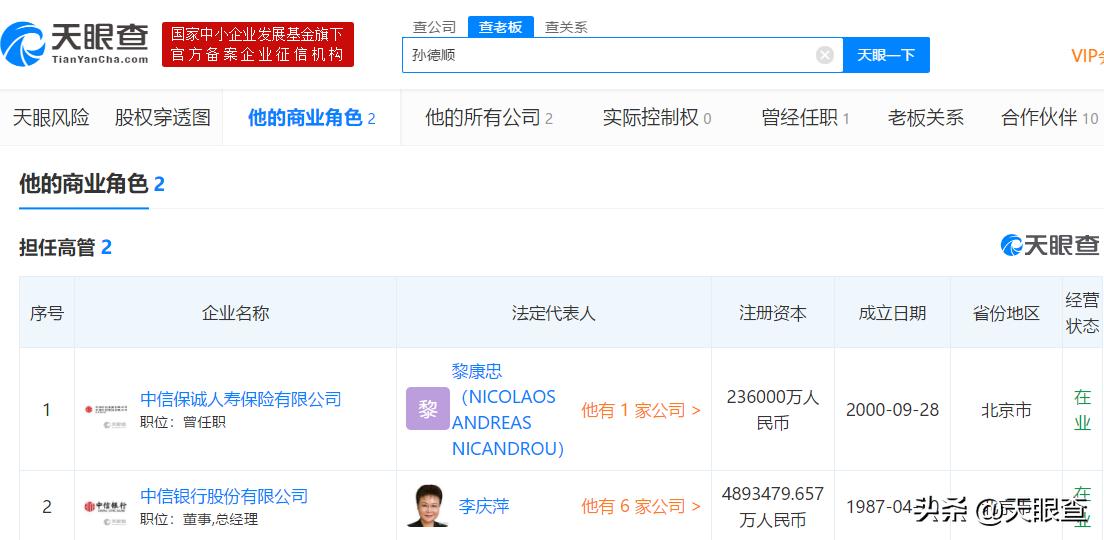Click the 职位：曾任职 text
The image size is (1104, 540).
pos(183,422)
